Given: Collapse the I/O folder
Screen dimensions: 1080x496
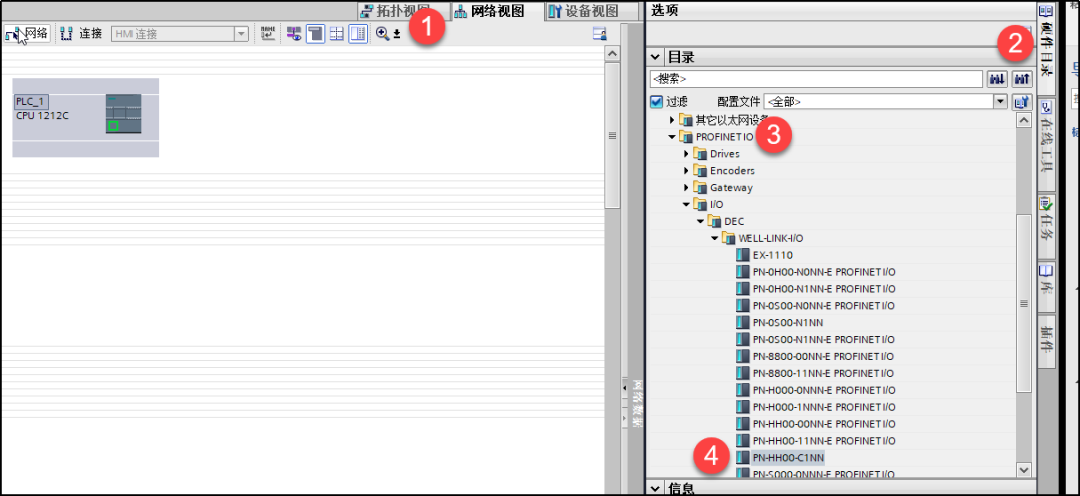Looking at the screenshot, I should pyautogui.click(x=686, y=204).
